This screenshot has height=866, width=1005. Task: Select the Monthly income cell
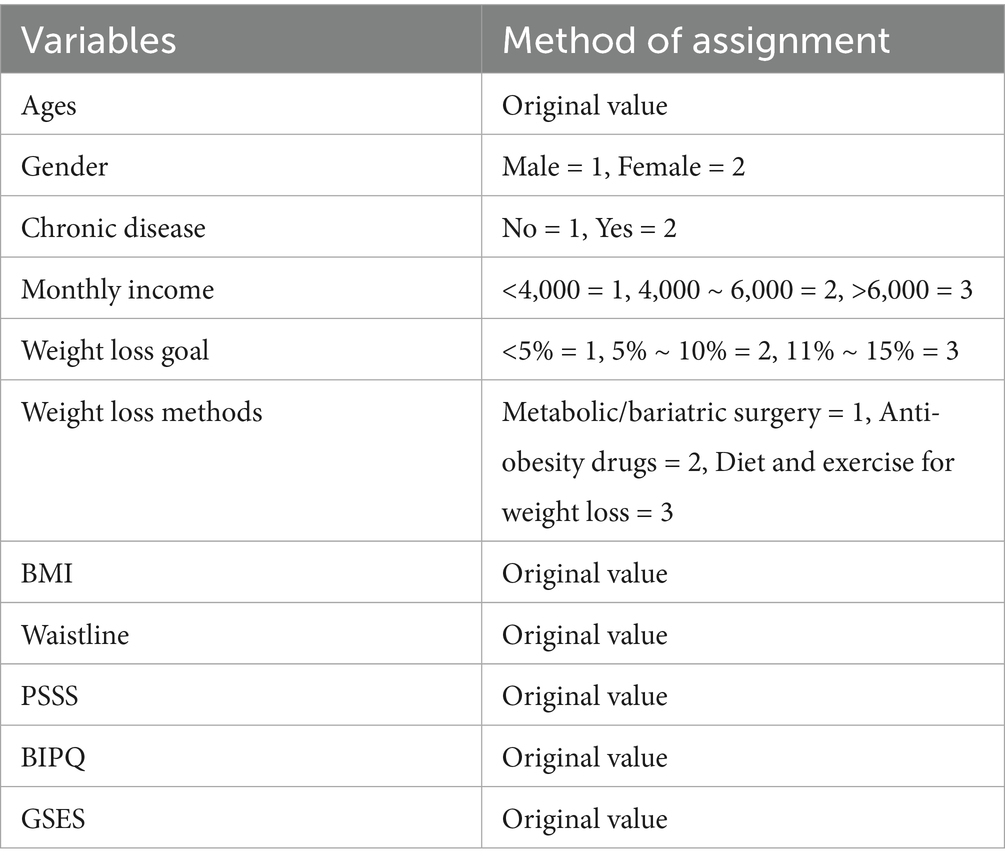[x=117, y=288]
